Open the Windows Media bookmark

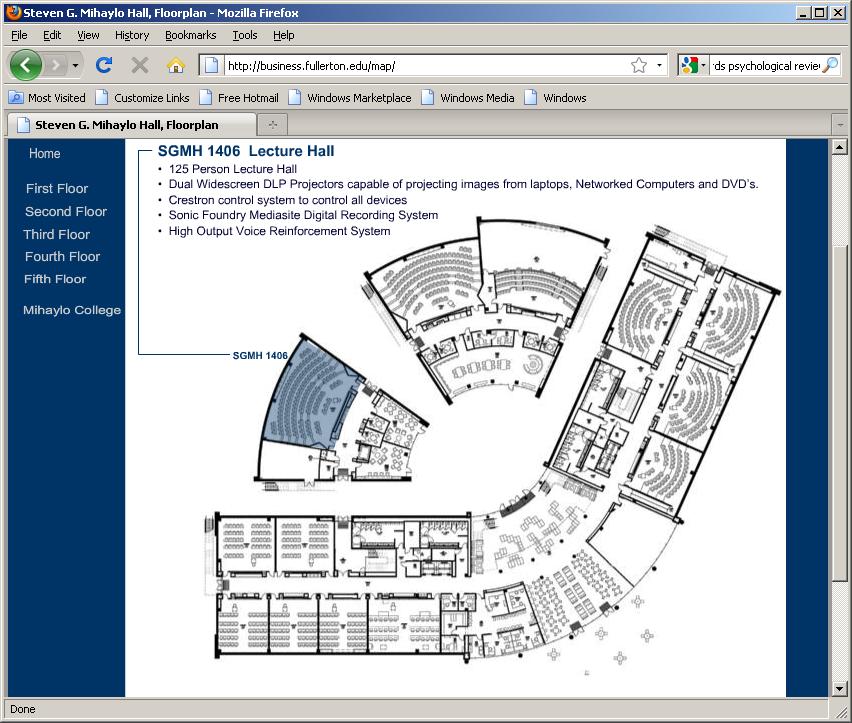click(x=468, y=98)
